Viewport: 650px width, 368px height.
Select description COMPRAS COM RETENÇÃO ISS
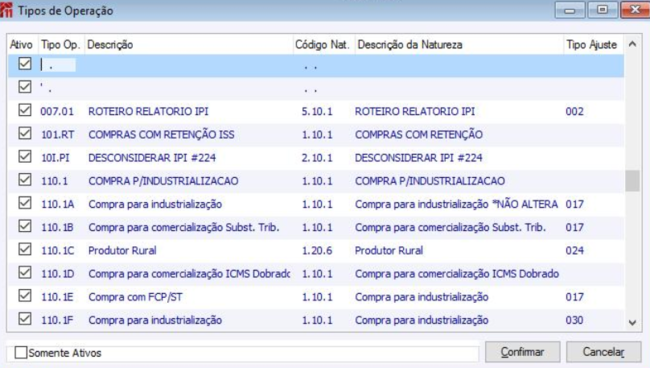pyautogui.click(x=161, y=135)
